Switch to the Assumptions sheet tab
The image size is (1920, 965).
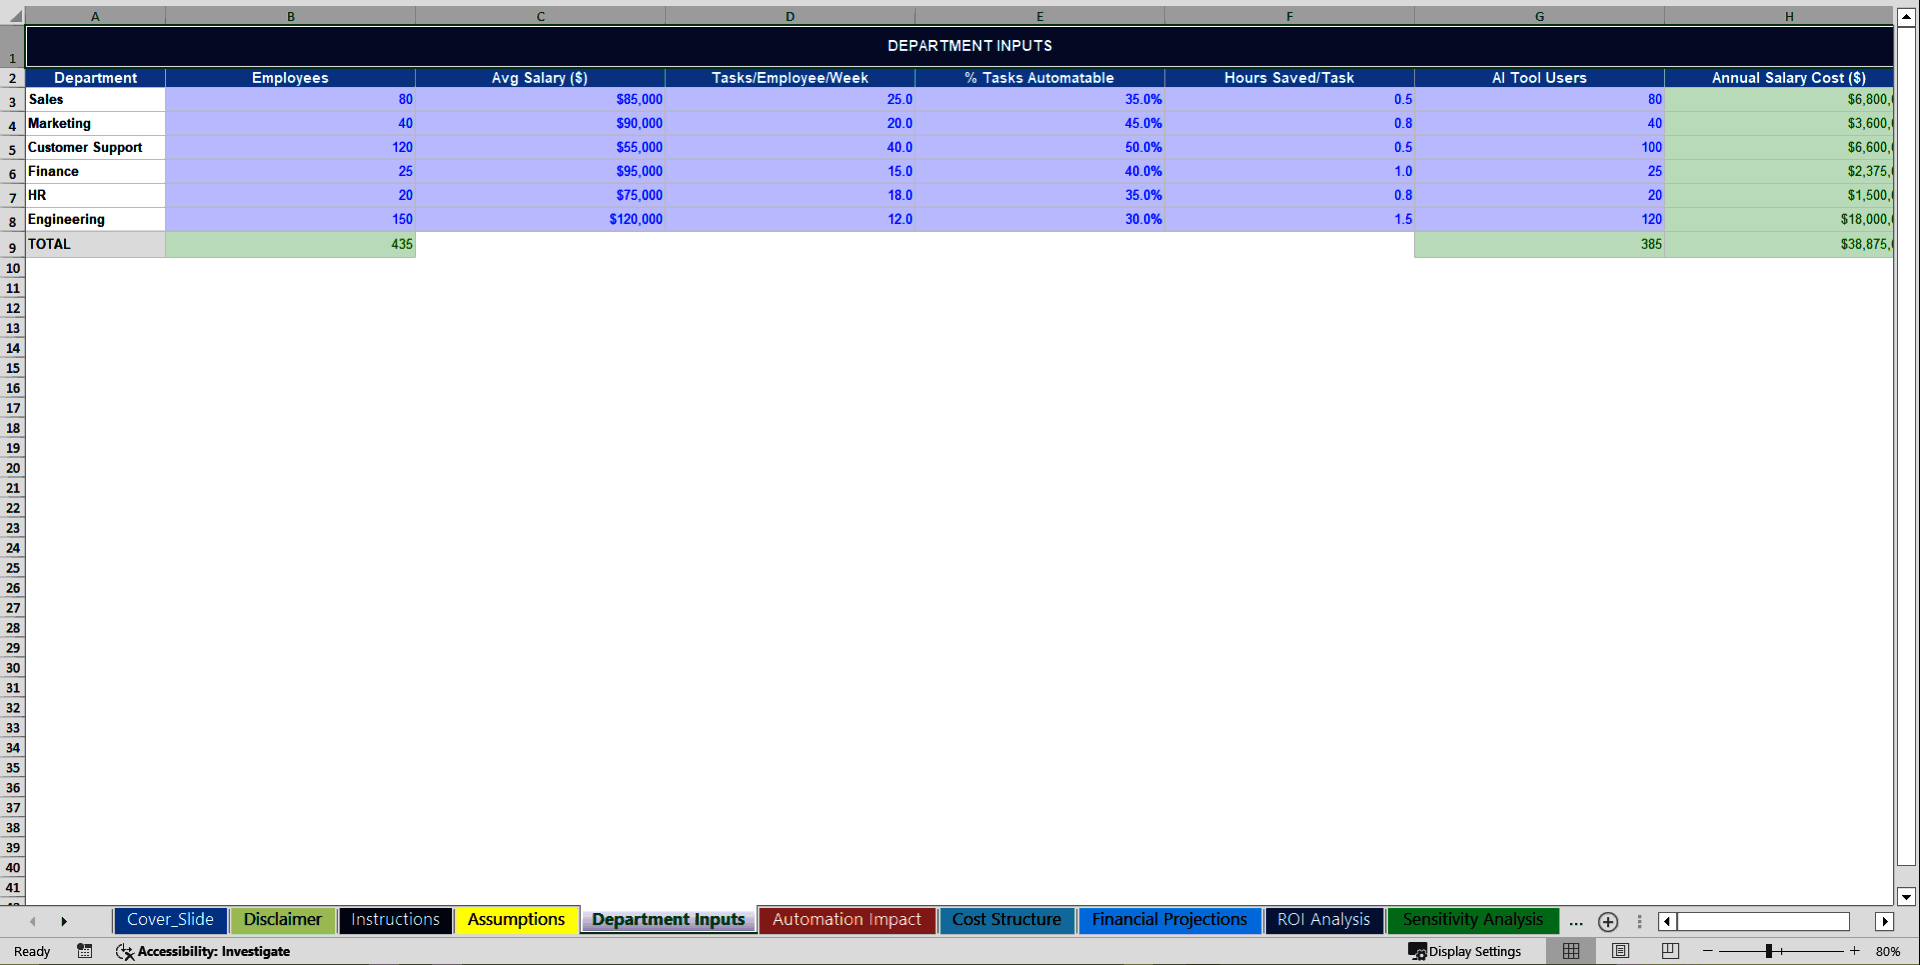516,919
